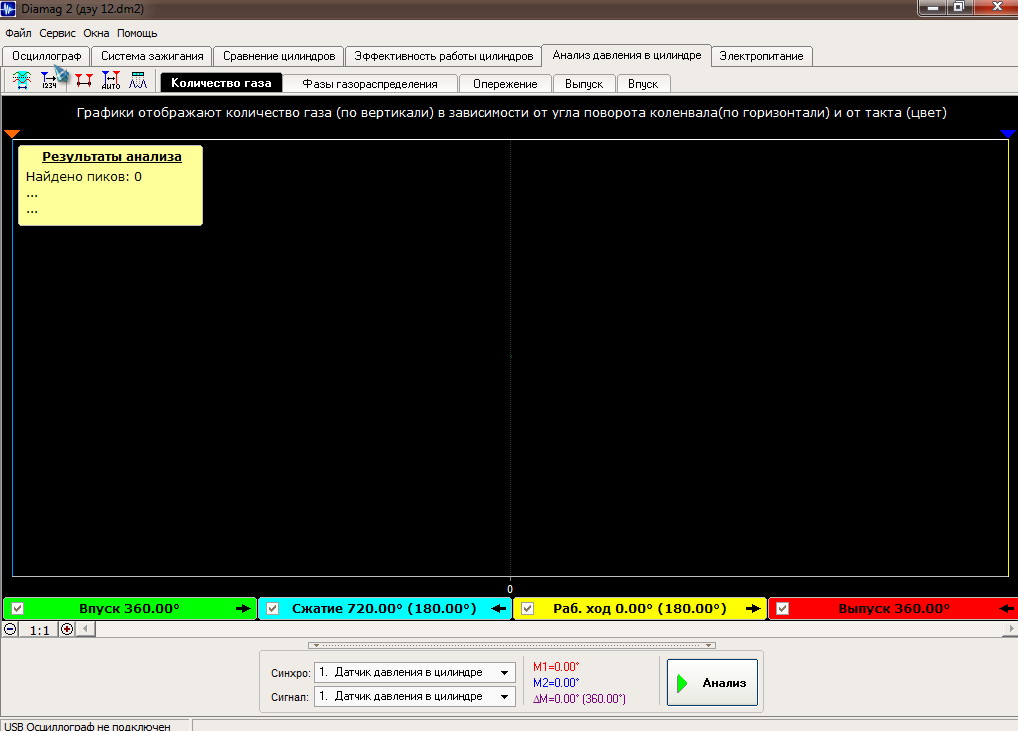
Task: Switch to the Сравнение цилиндров tab
Action: [x=279, y=56]
